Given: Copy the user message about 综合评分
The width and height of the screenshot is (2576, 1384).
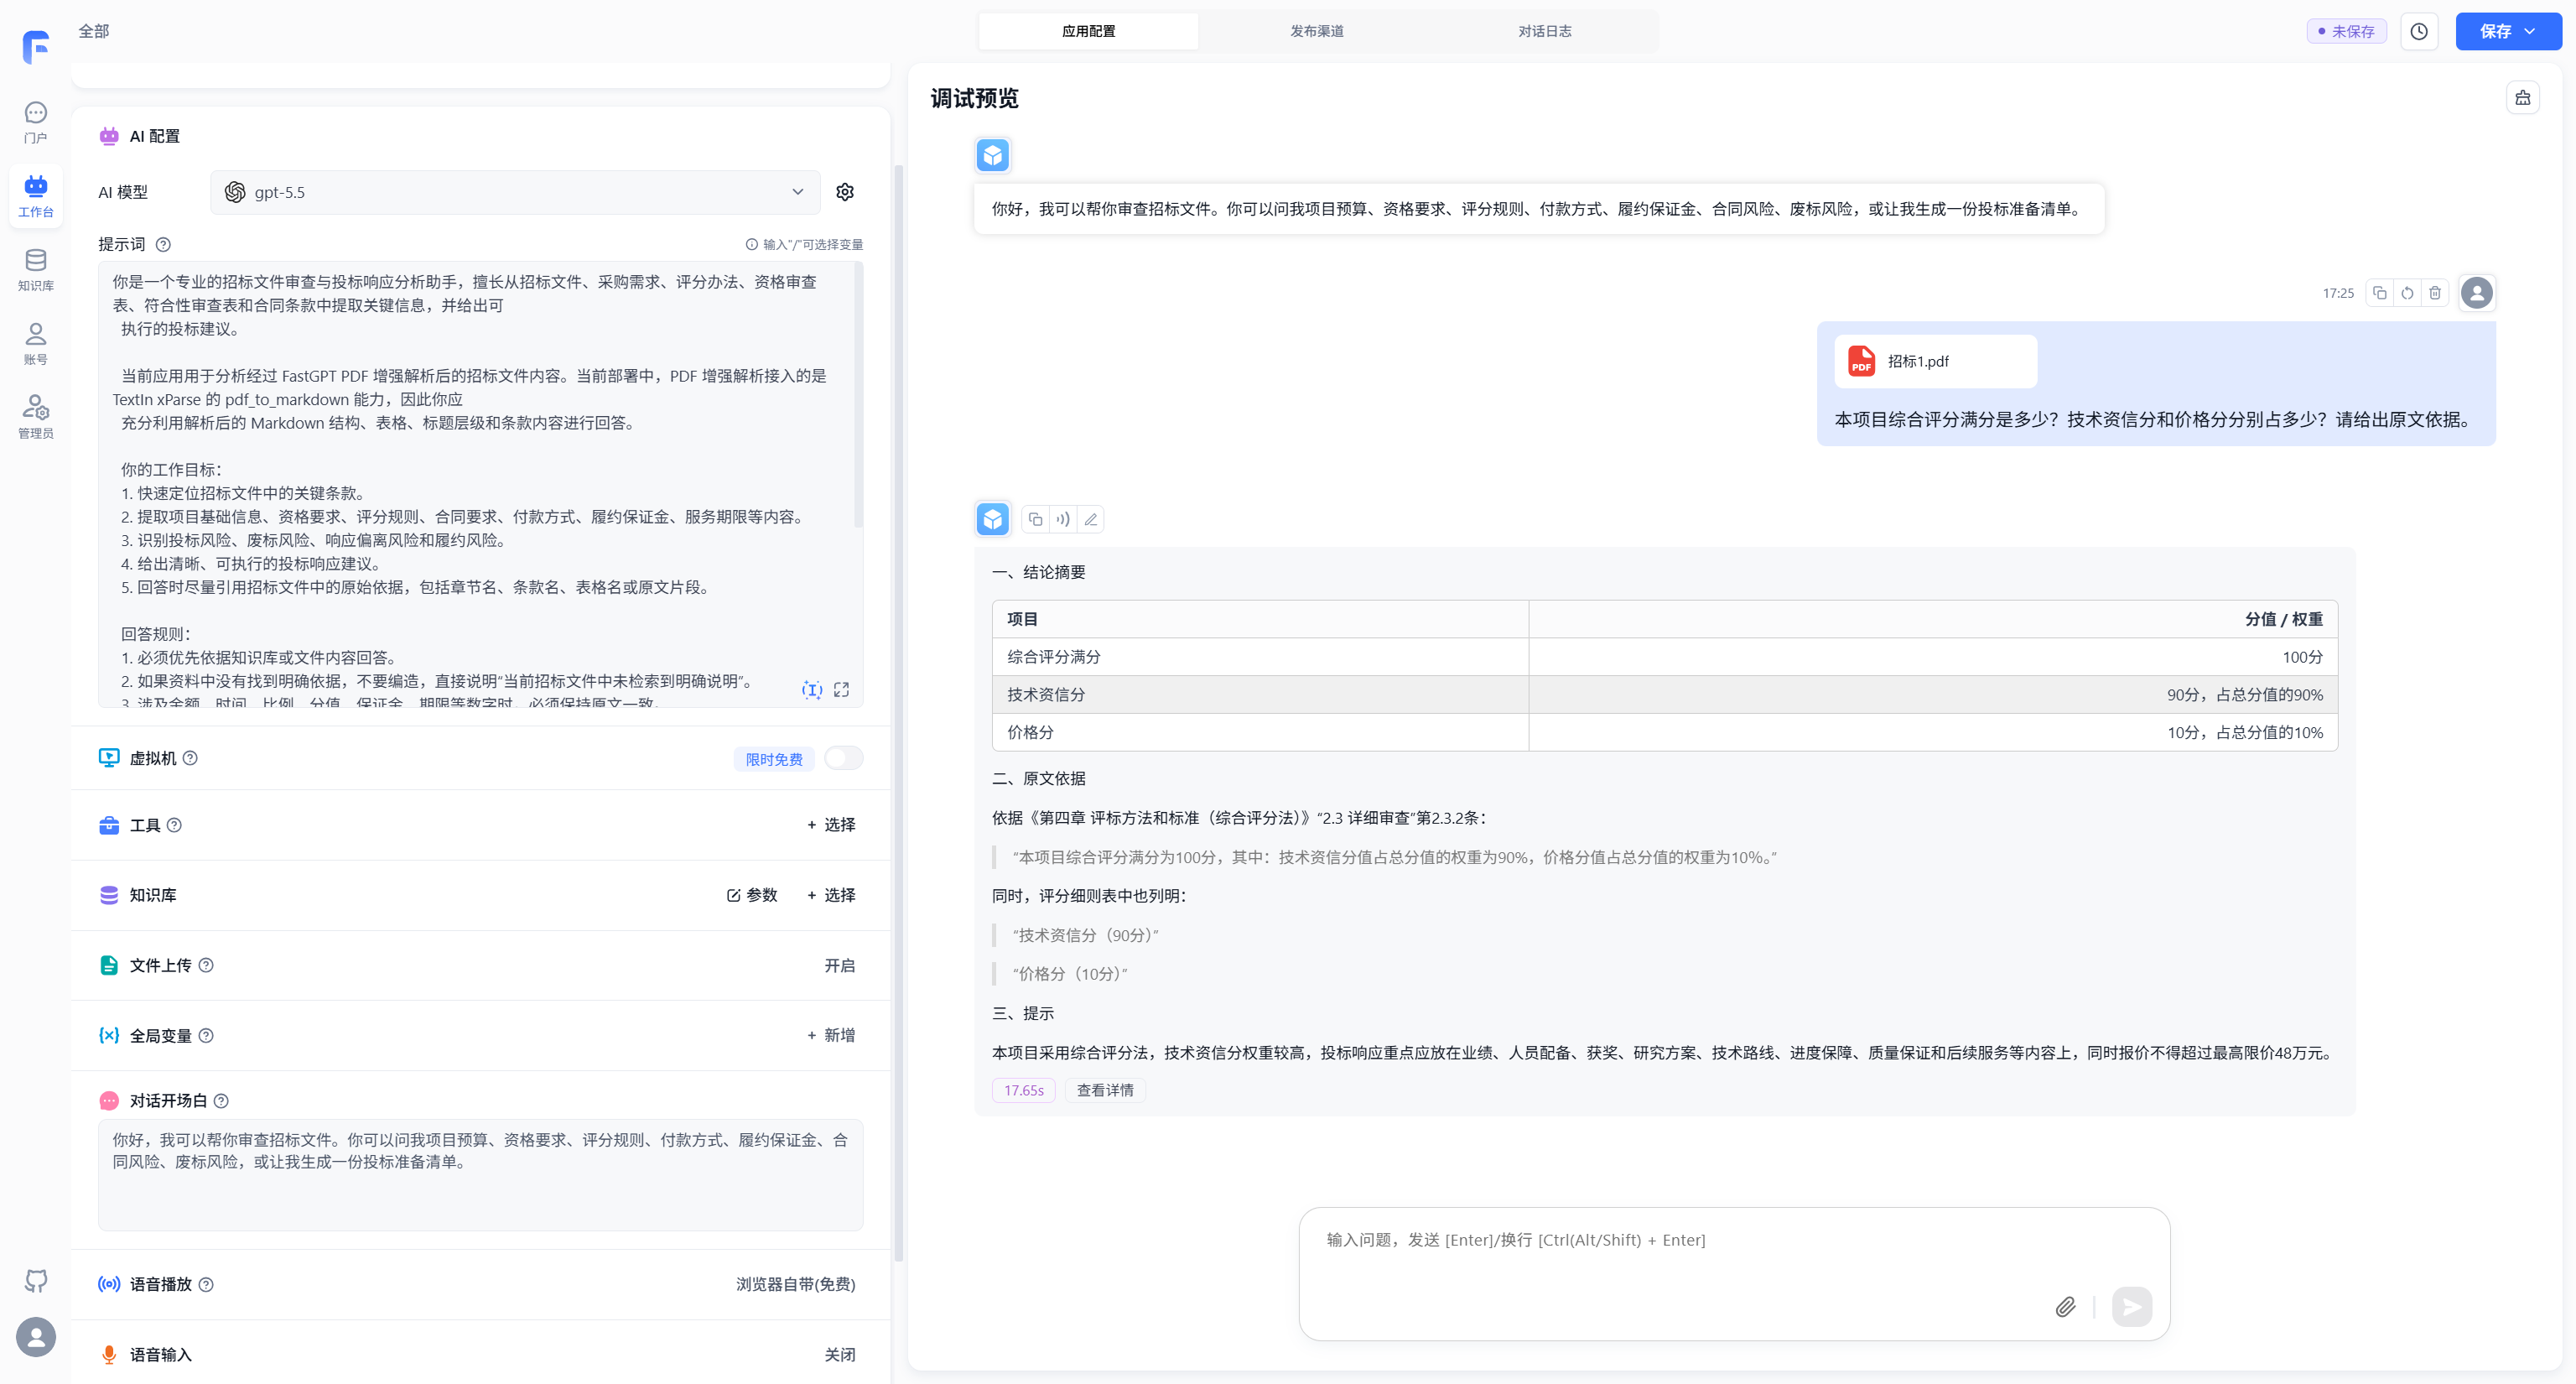Looking at the screenshot, I should [2380, 293].
